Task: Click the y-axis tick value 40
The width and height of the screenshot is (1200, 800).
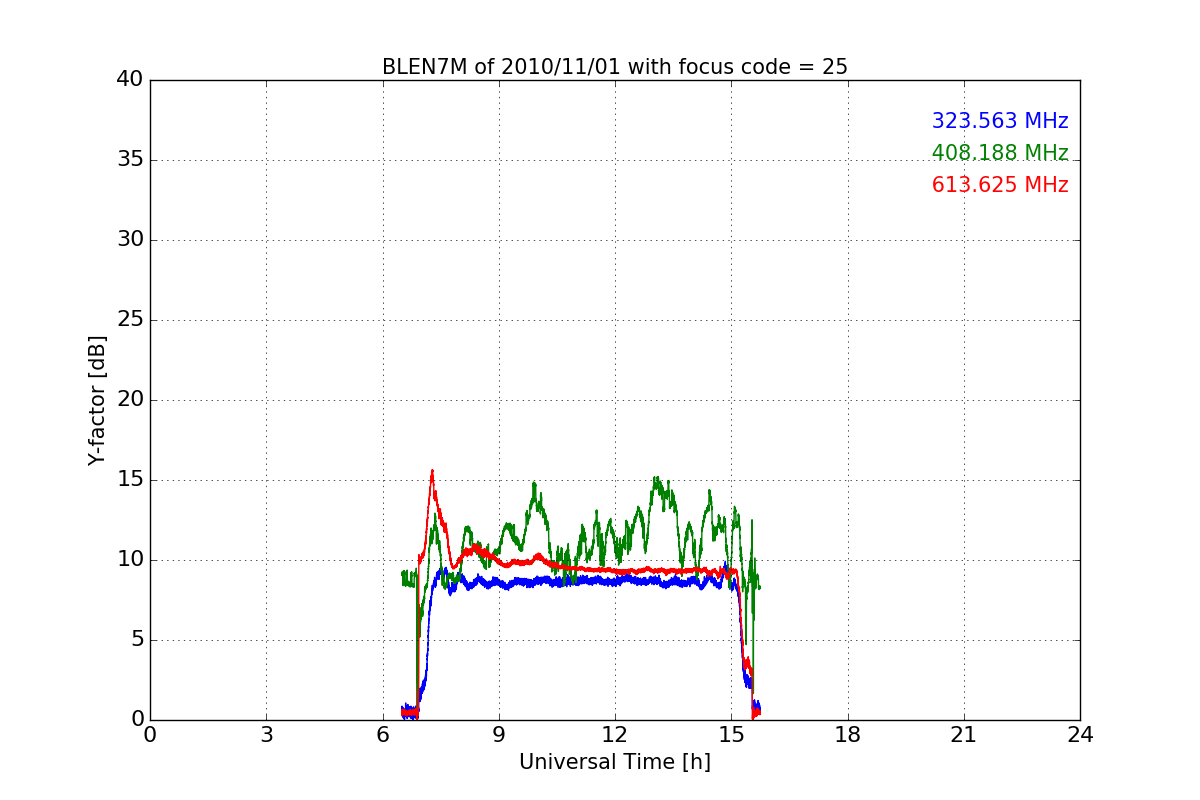Action: (129, 80)
